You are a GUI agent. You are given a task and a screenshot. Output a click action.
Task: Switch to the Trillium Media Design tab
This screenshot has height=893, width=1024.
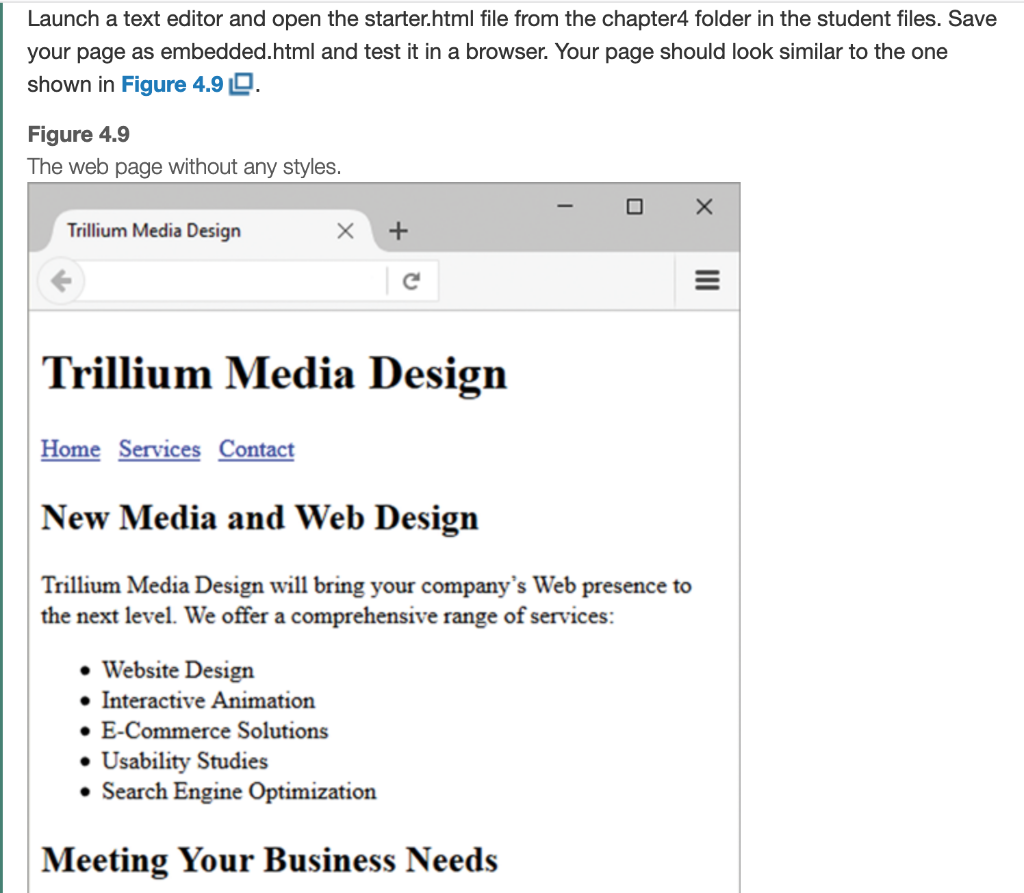151,230
